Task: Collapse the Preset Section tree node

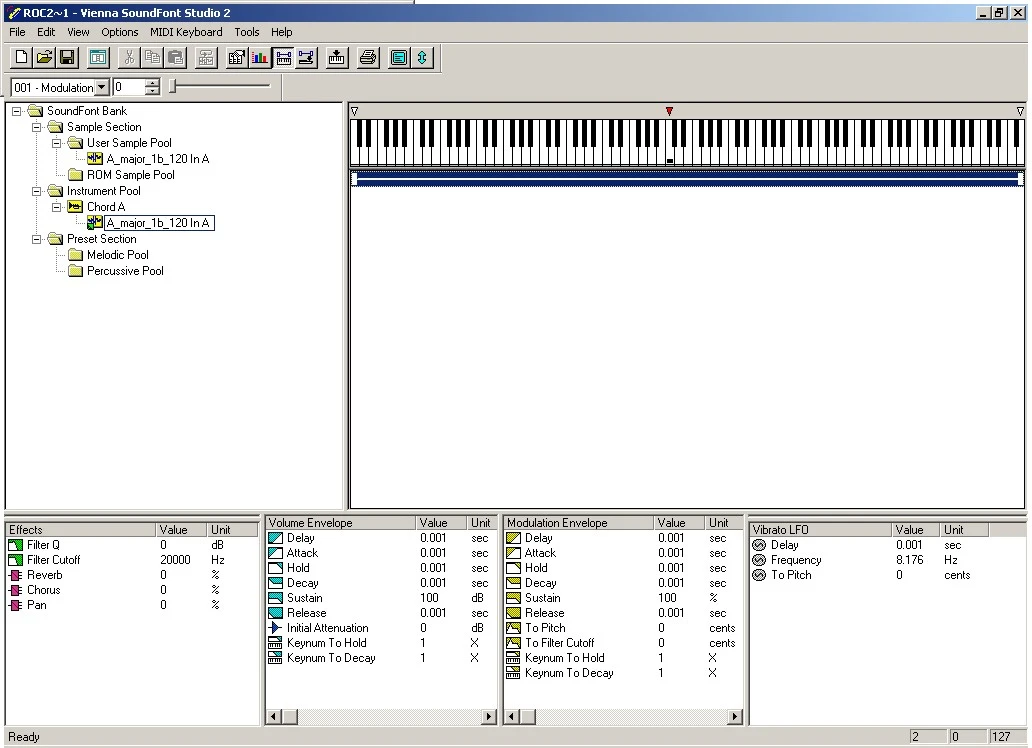Action: coord(37,239)
